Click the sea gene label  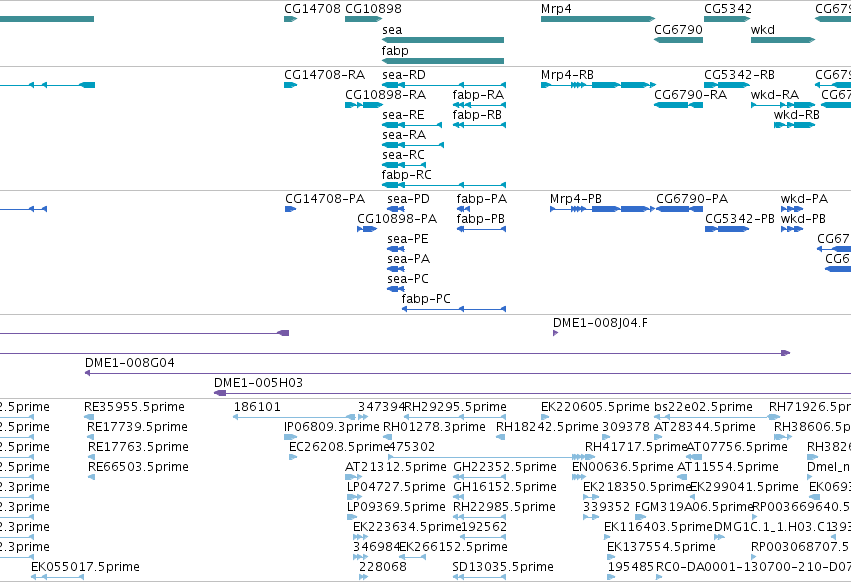[392, 30]
